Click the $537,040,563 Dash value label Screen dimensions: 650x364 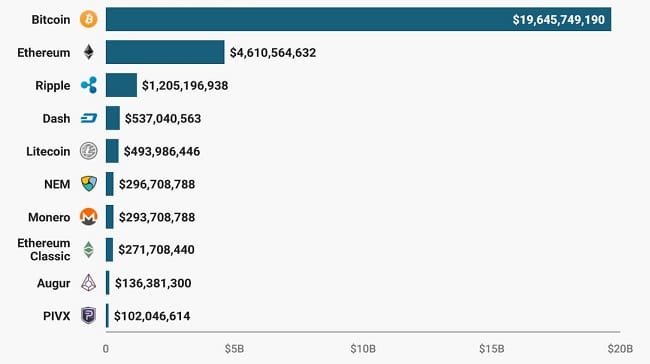pos(163,119)
